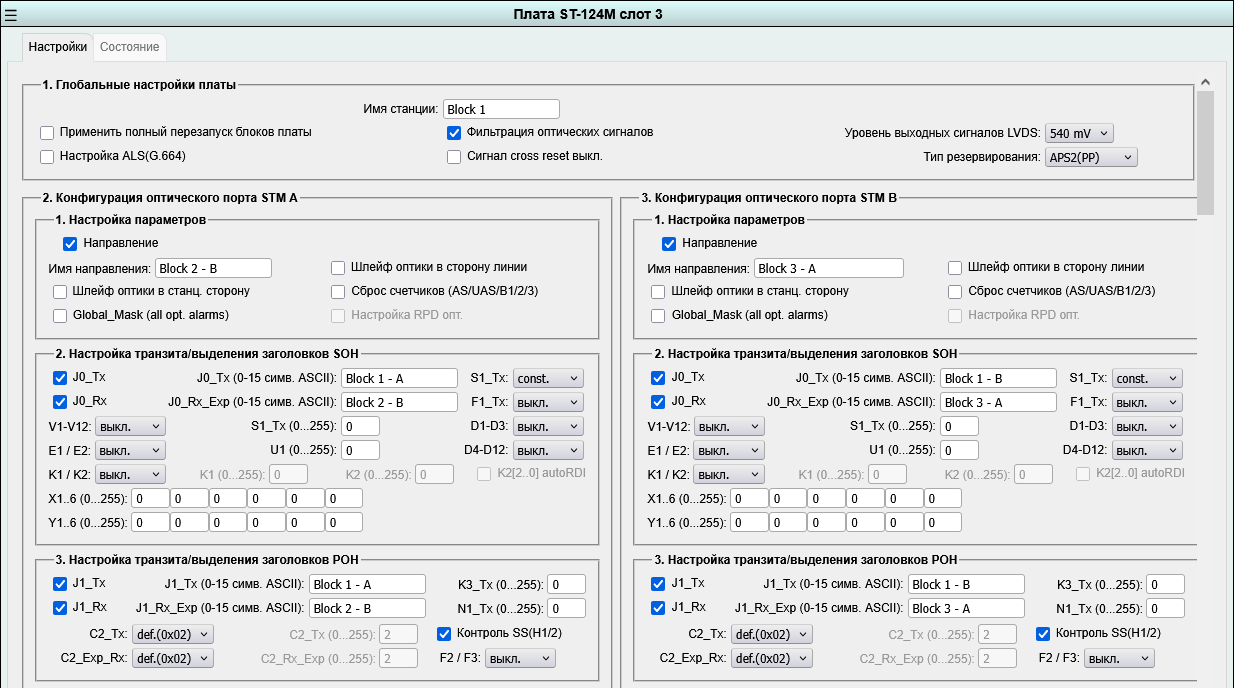Toggle the Настройка ALS(G.664) checkbox
The width and height of the screenshot is (1234, 688).
click(x=47, y=156)
